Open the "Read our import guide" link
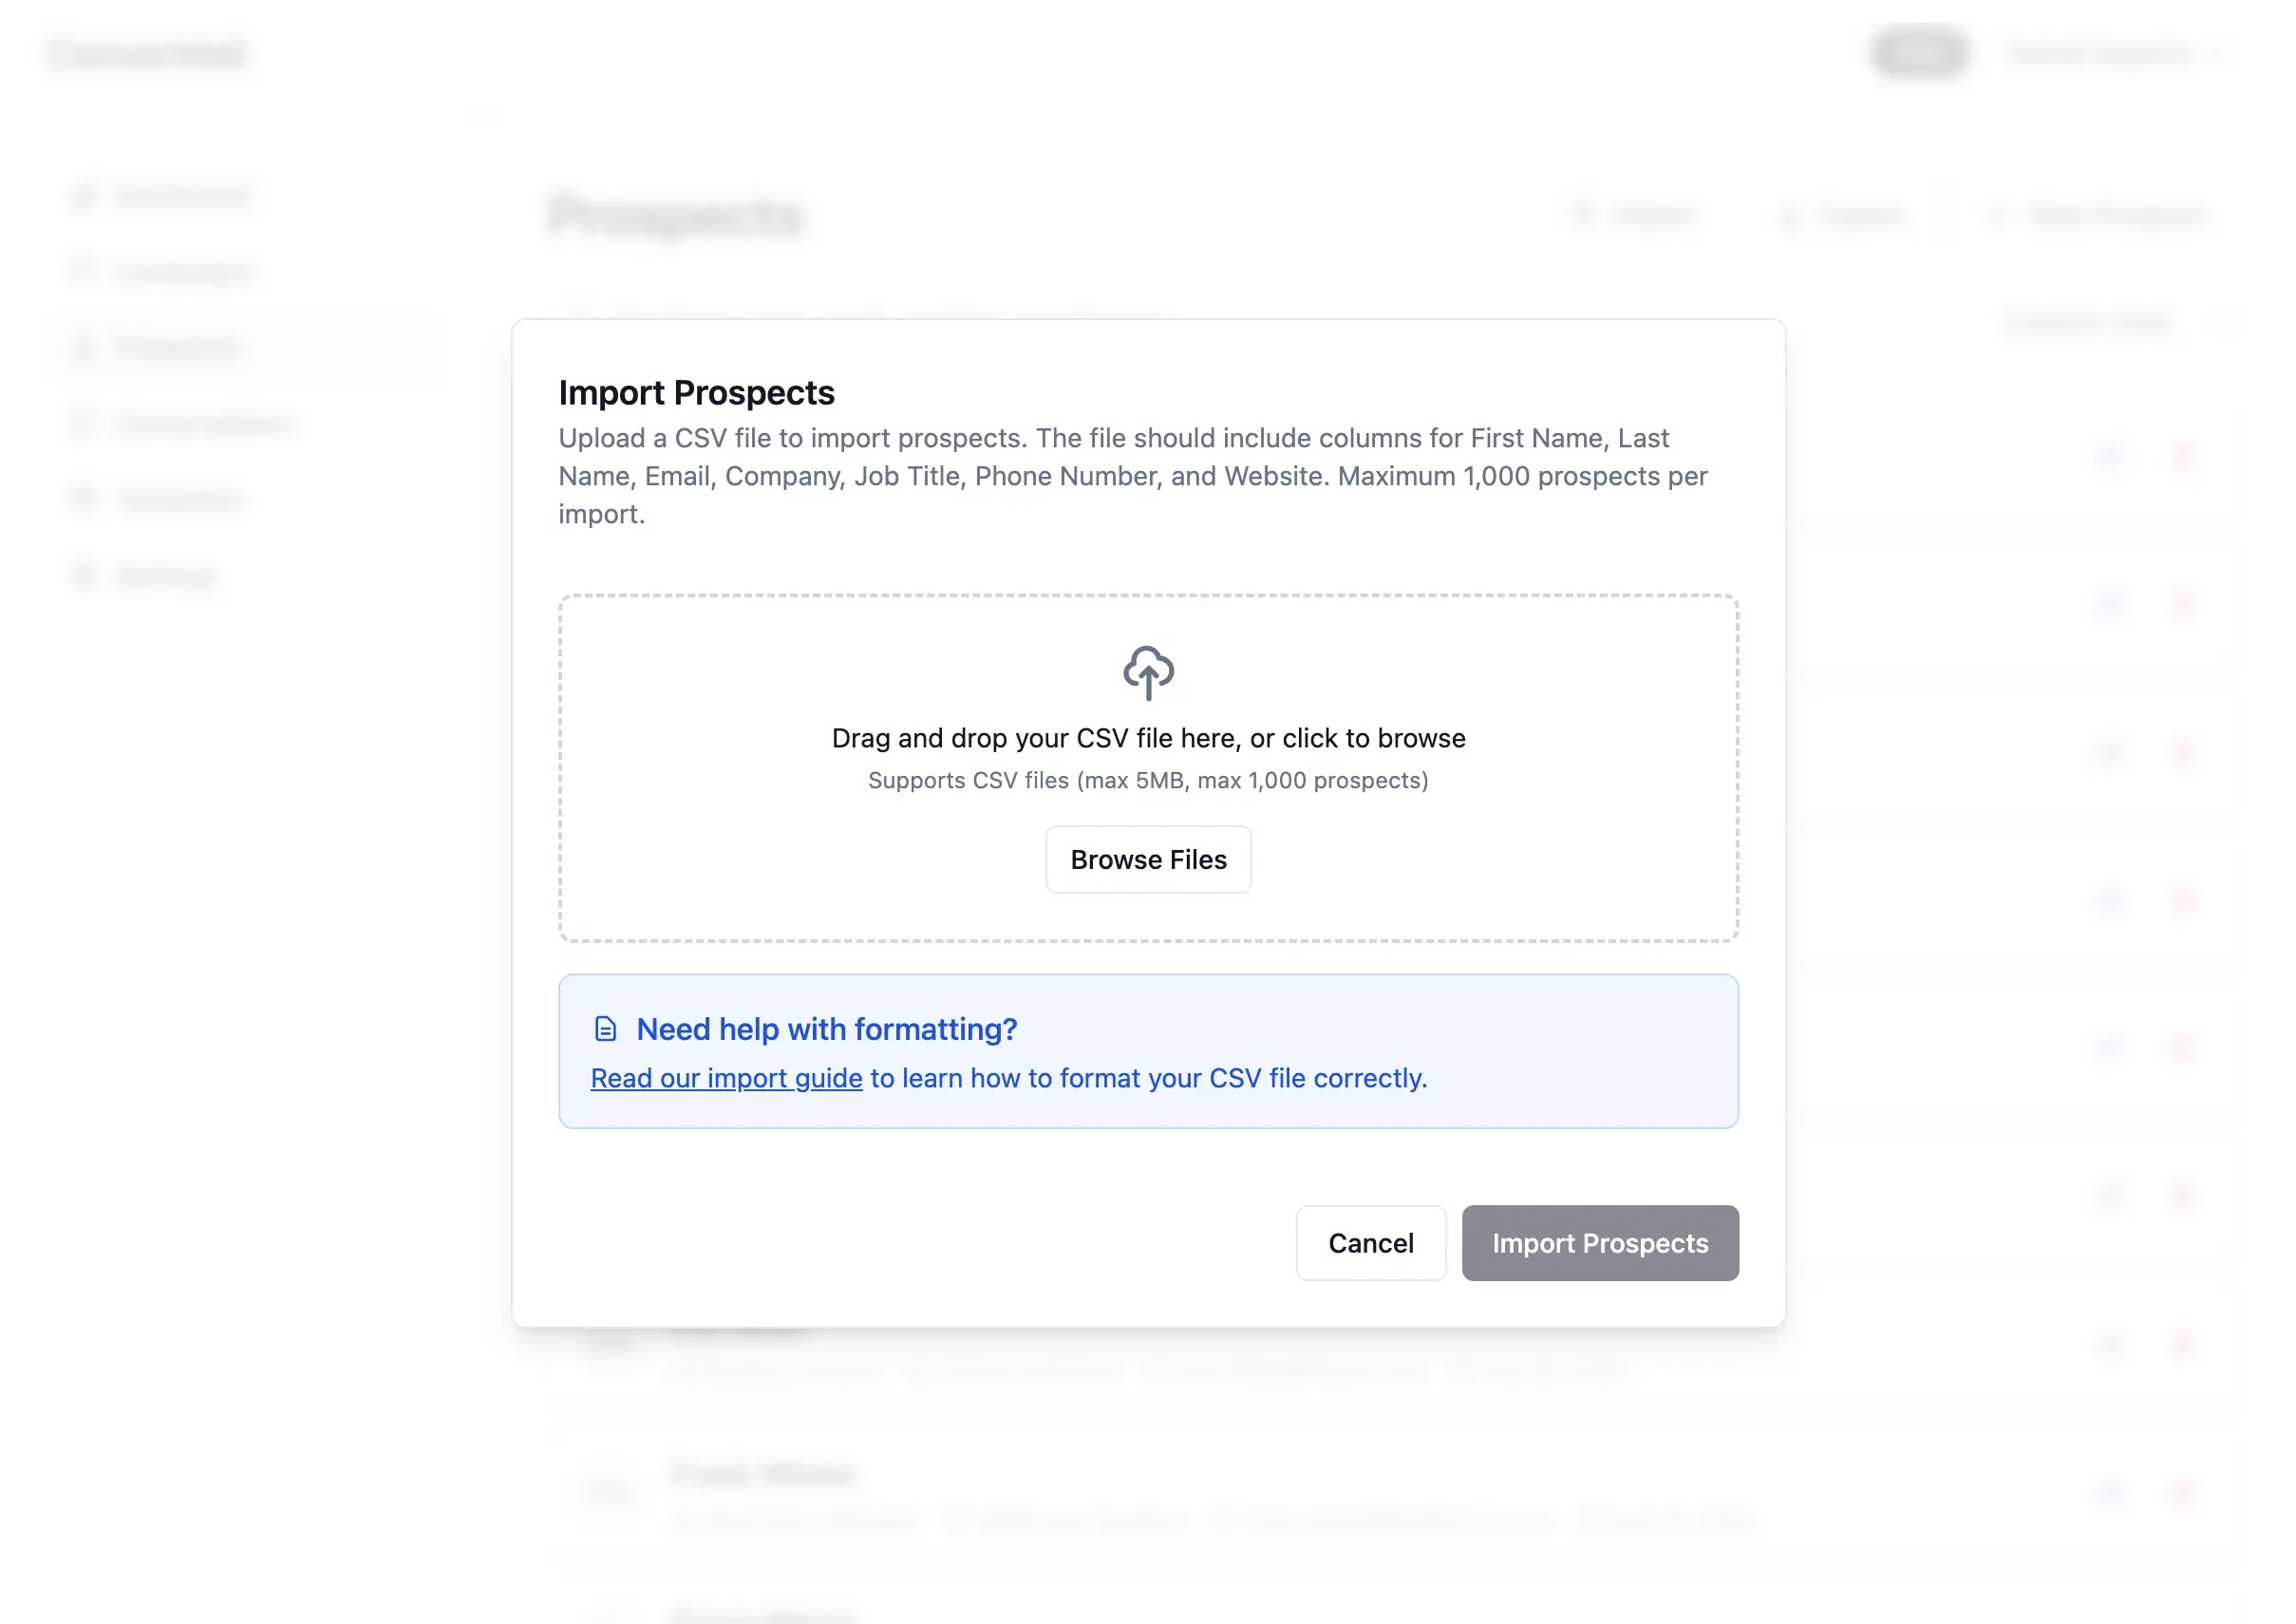Viewport: 2296px width, 1624px height. [x=726, y=1078]
